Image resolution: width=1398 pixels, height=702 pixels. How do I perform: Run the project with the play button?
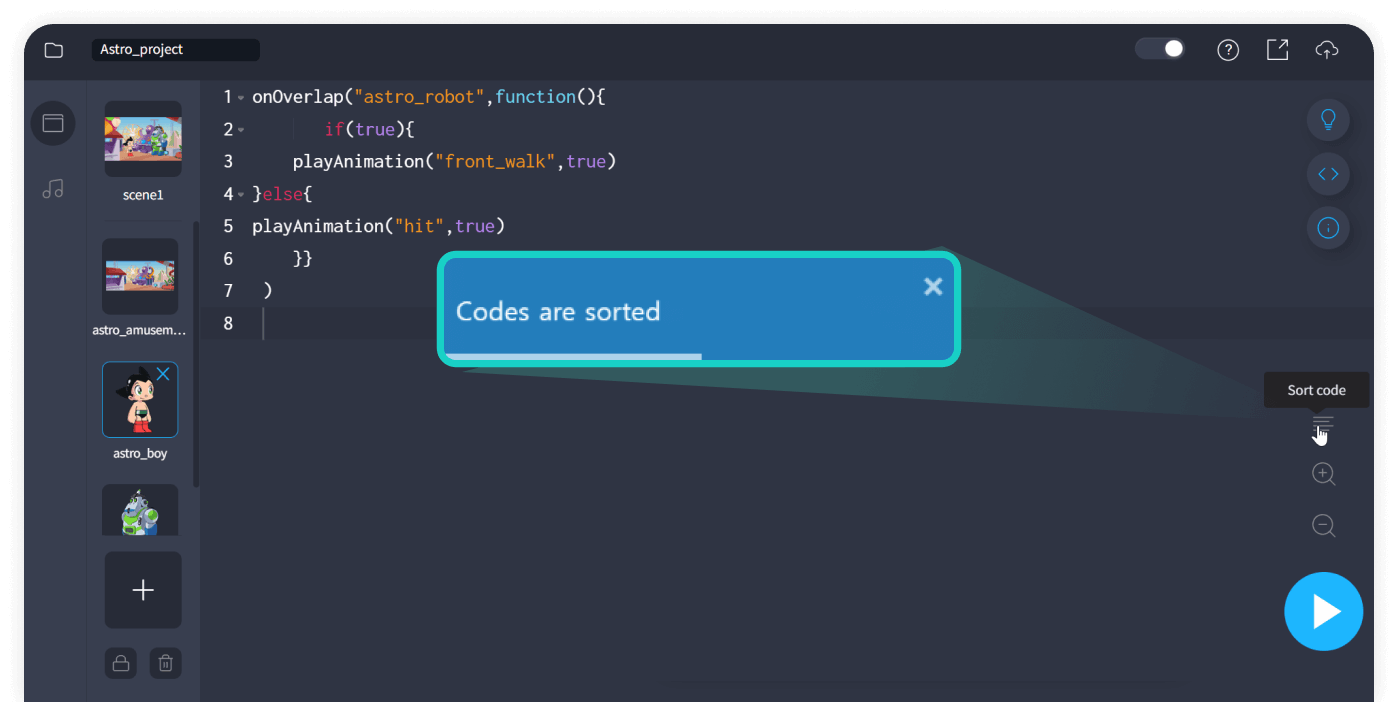[1324, 611]
